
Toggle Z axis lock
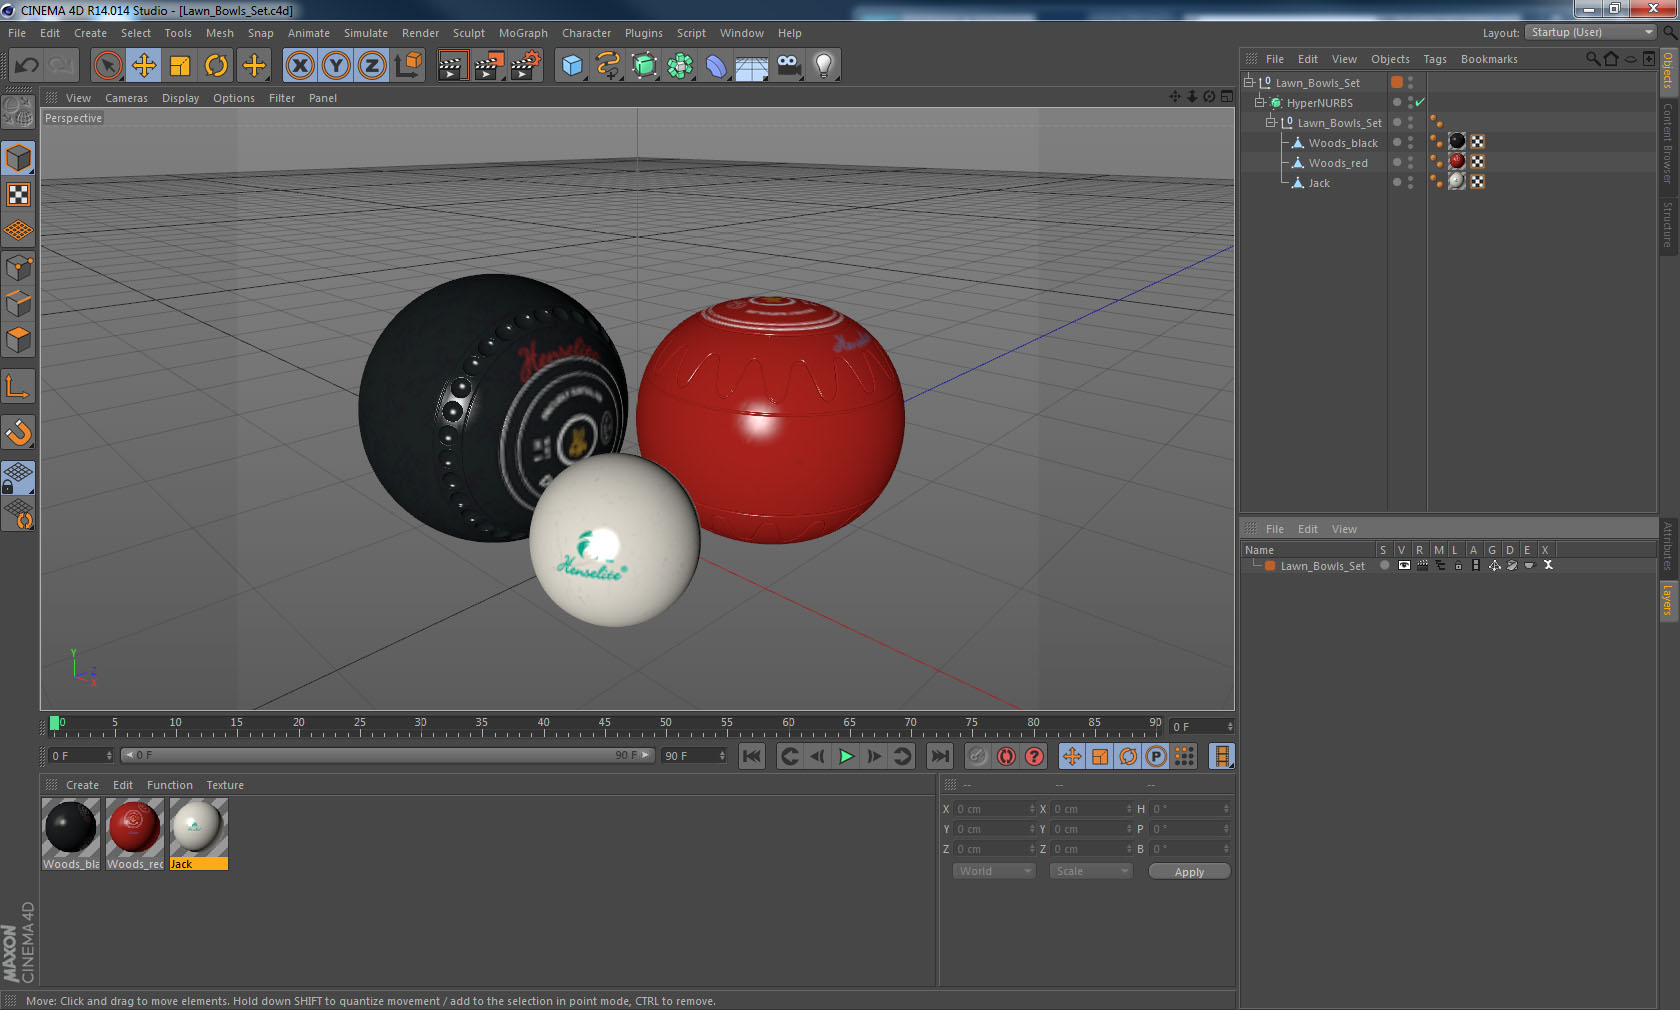click(372, 66)
